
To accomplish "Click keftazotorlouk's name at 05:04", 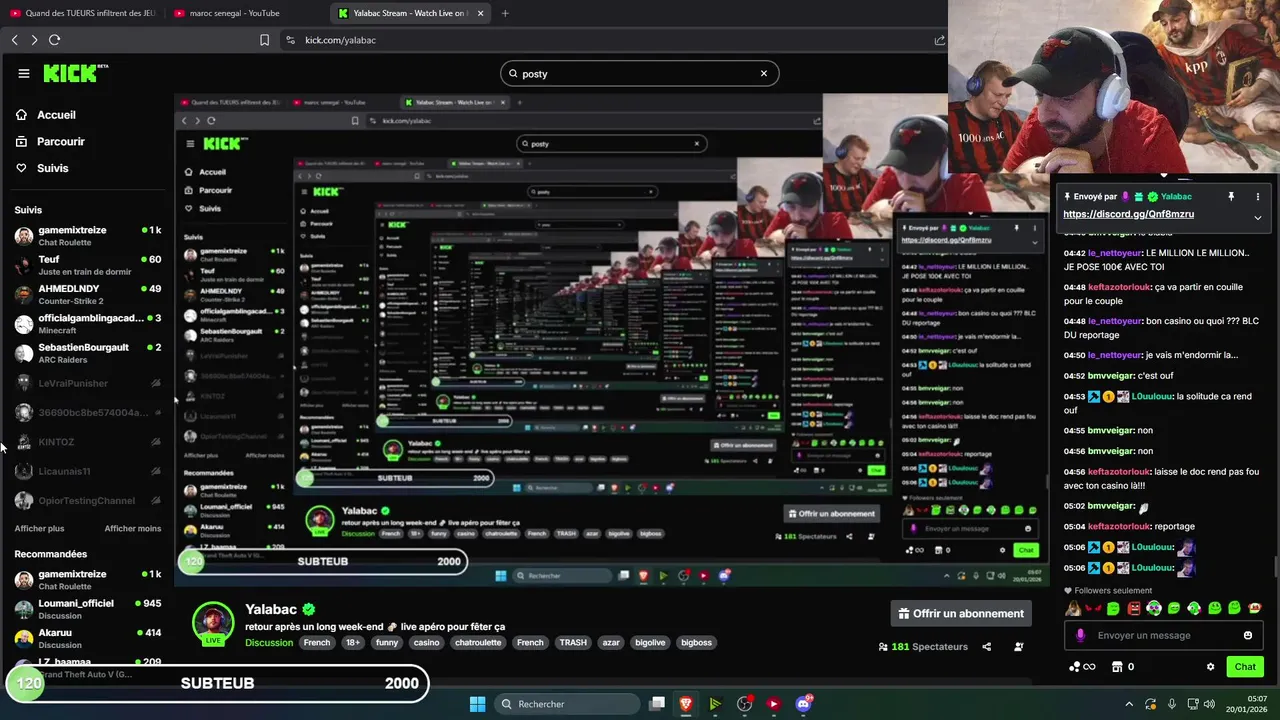I will click(1118, 526).
